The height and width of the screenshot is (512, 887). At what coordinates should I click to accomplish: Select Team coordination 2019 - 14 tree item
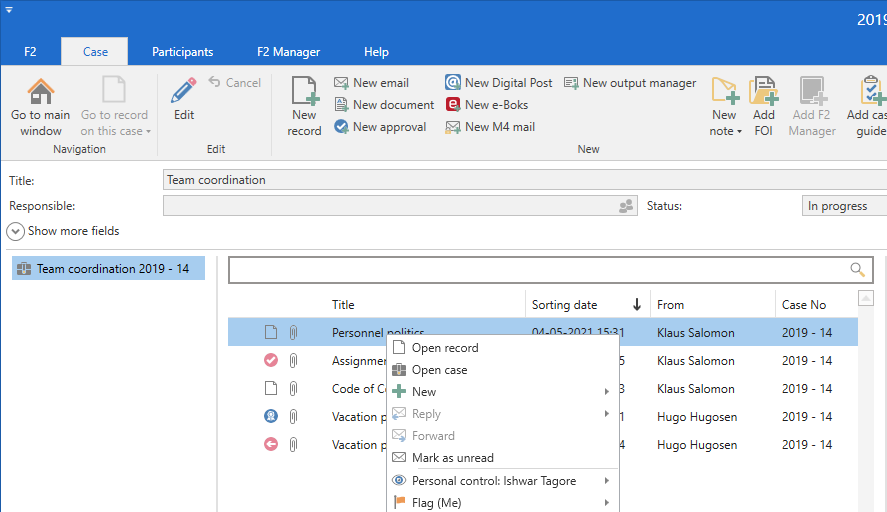pyautogui.click(x=112, y=269)
